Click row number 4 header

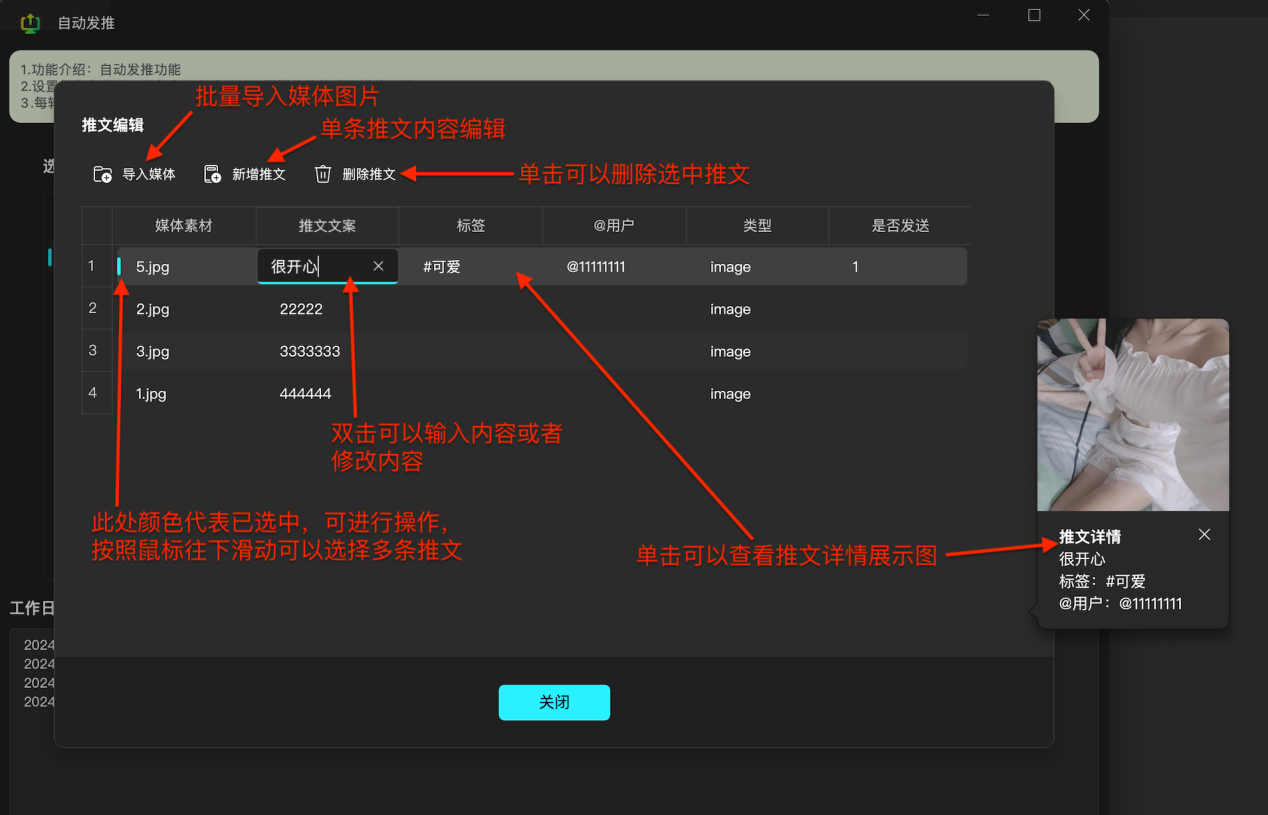click(x=93, y=393)
